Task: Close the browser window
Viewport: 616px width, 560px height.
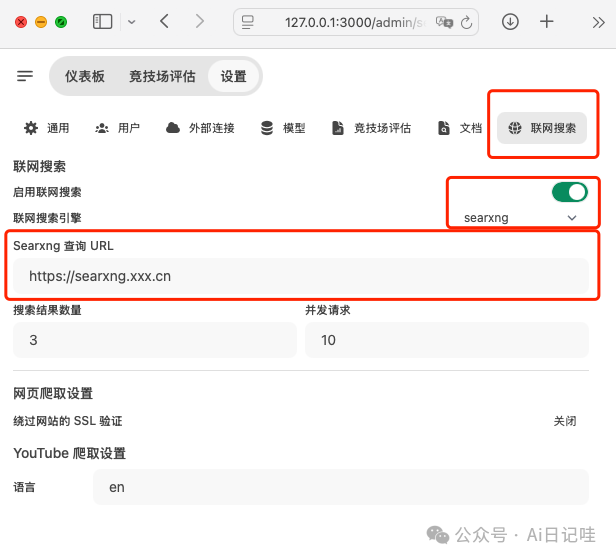Action: point(21,22)
